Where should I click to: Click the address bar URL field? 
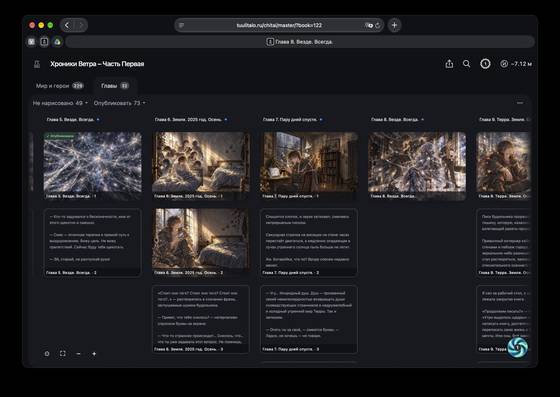click(x=279, y=25)
